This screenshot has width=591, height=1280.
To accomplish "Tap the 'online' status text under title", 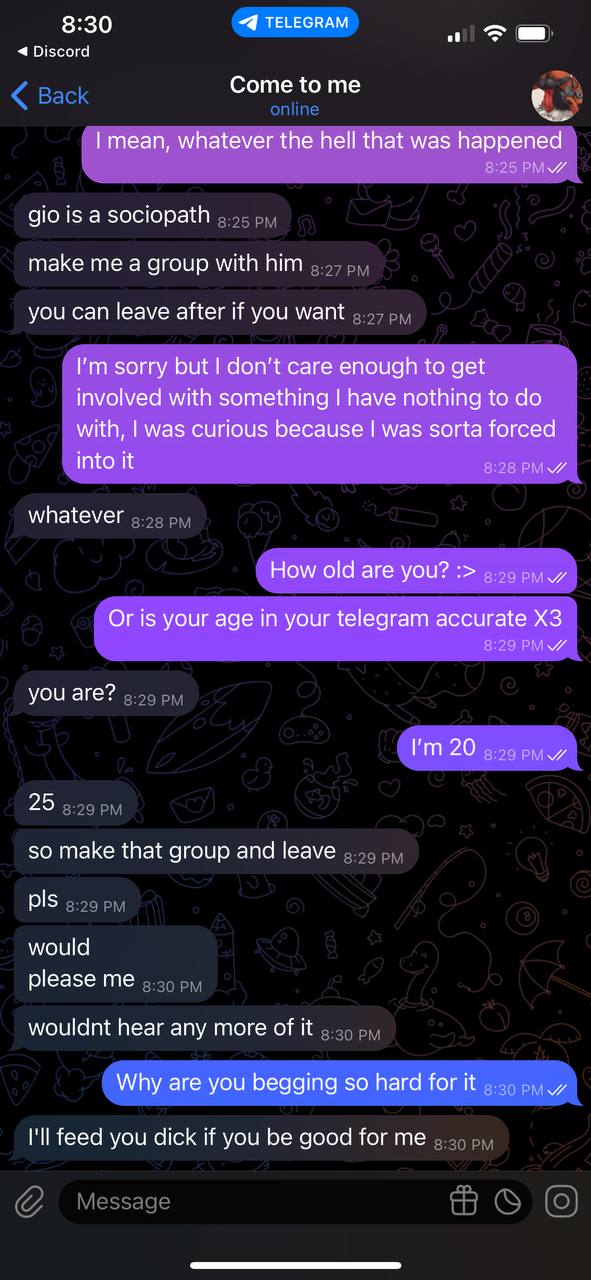I will [295, 109].
